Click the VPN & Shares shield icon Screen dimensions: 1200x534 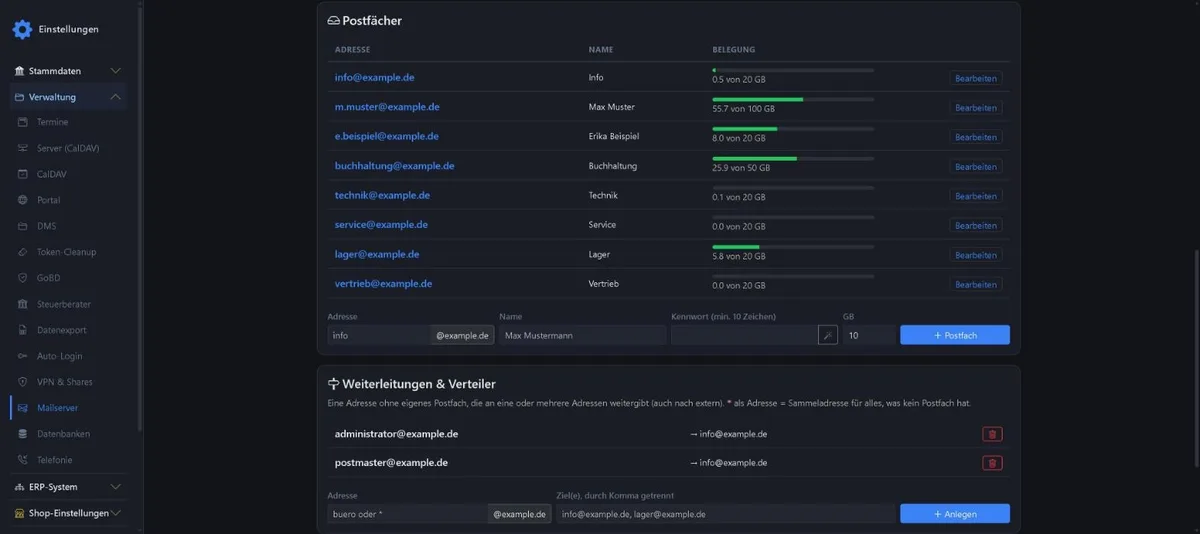(x=25, y=382)
